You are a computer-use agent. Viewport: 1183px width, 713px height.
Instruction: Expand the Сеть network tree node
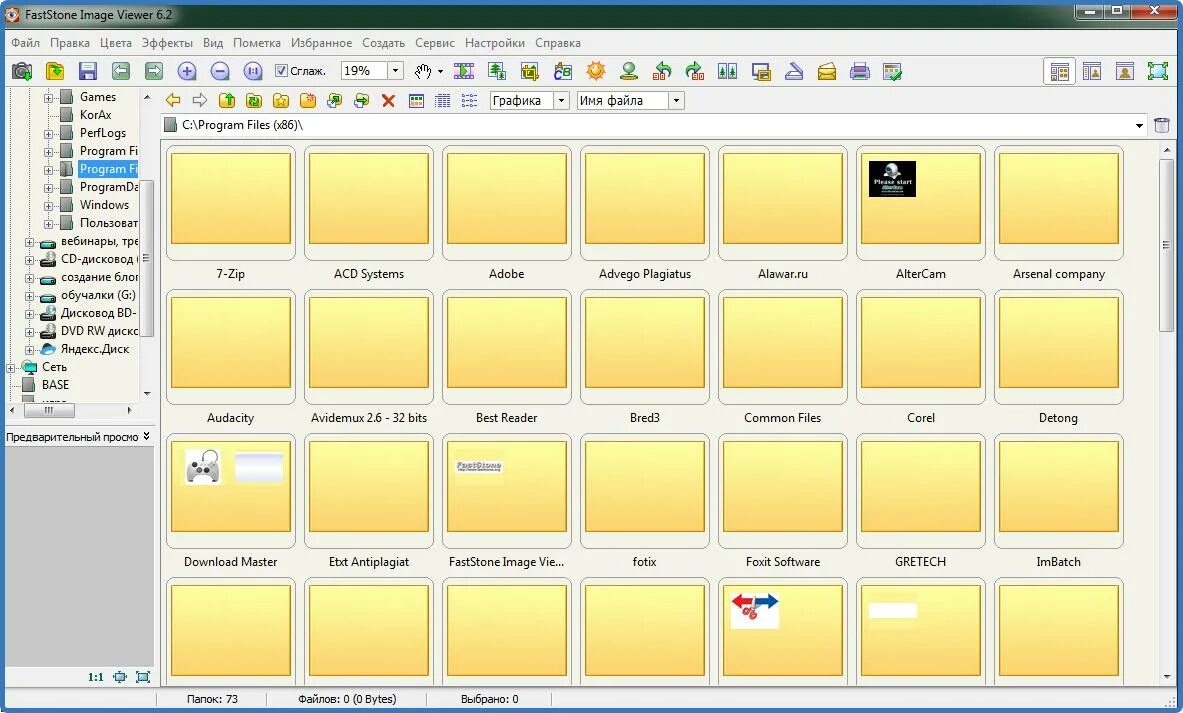pos(11,367)
